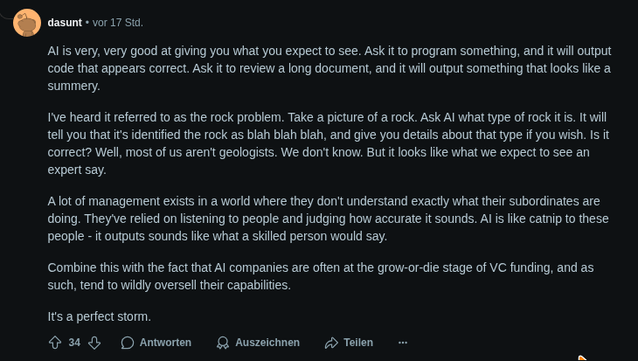Upvote the comment by dasunt
This screenshot has width=638, height=361.
pyautogui.click(x=55, y=343)
